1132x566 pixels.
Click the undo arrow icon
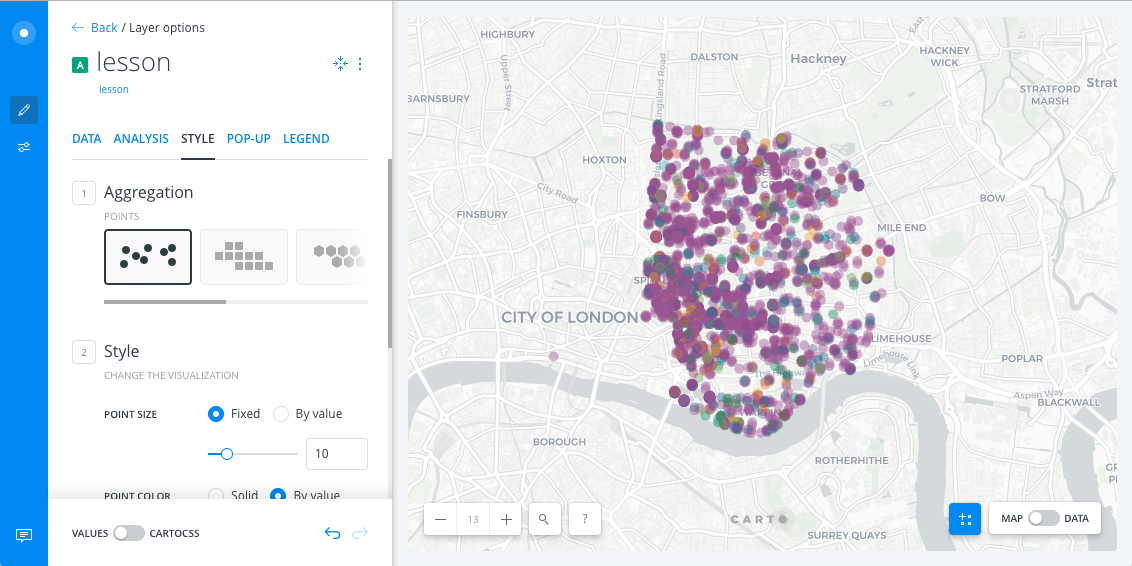332,534
